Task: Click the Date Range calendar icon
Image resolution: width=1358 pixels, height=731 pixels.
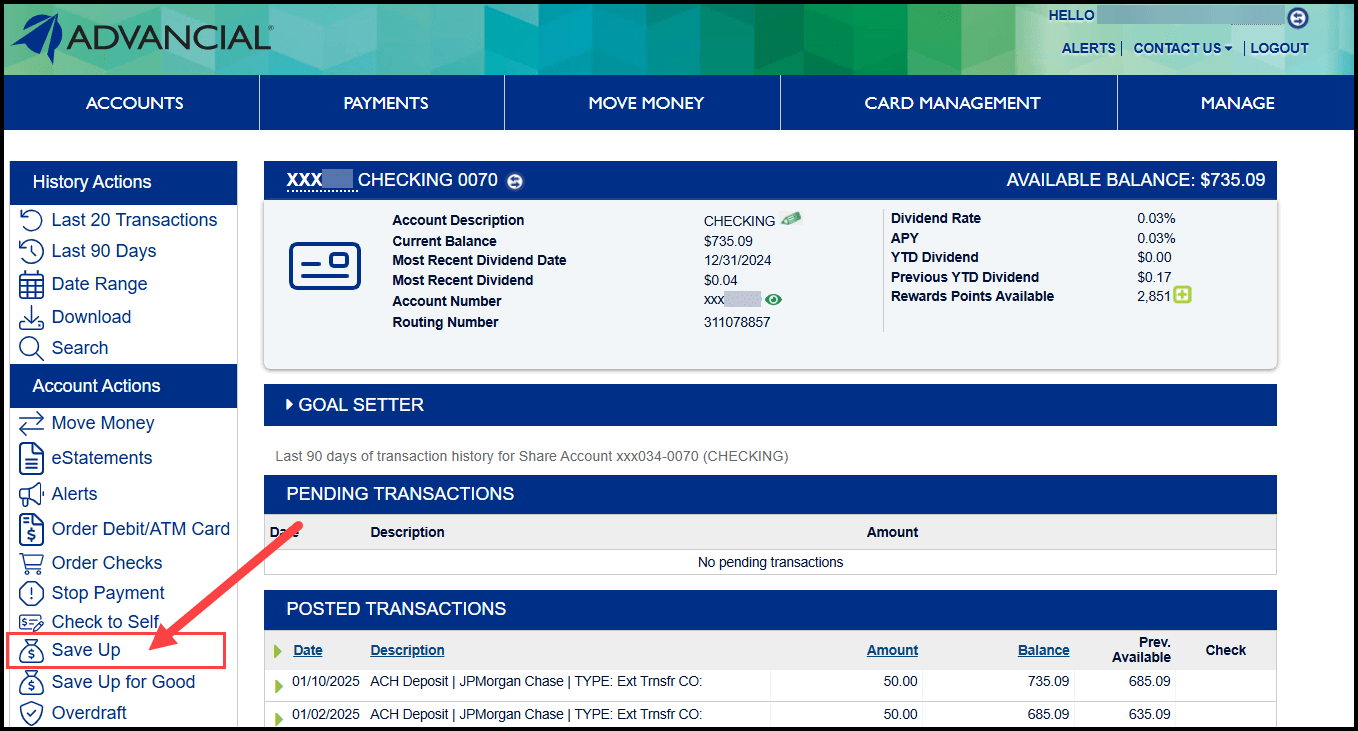Action: tap(31, 284)
